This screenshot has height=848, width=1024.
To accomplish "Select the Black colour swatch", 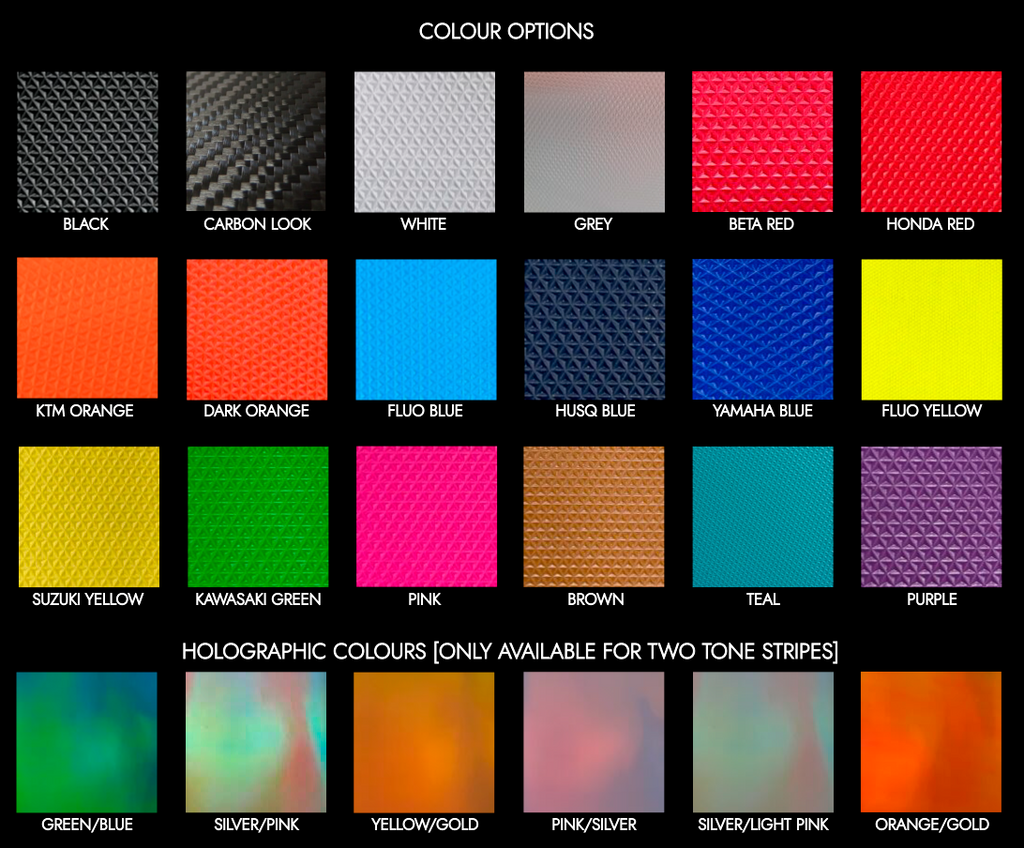I will pyautogui.click(x=88, y=142).
